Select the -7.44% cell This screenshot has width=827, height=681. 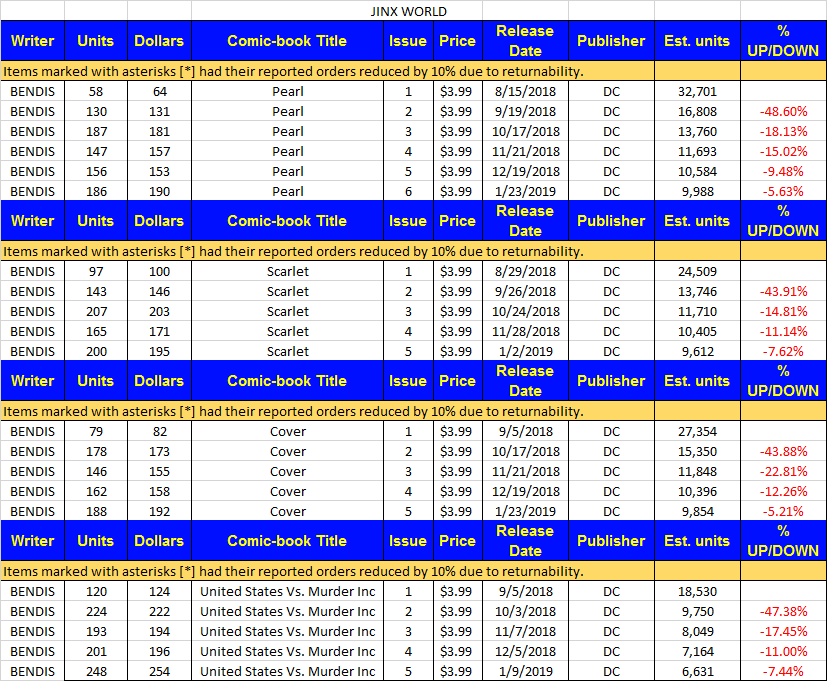point(783,672)
